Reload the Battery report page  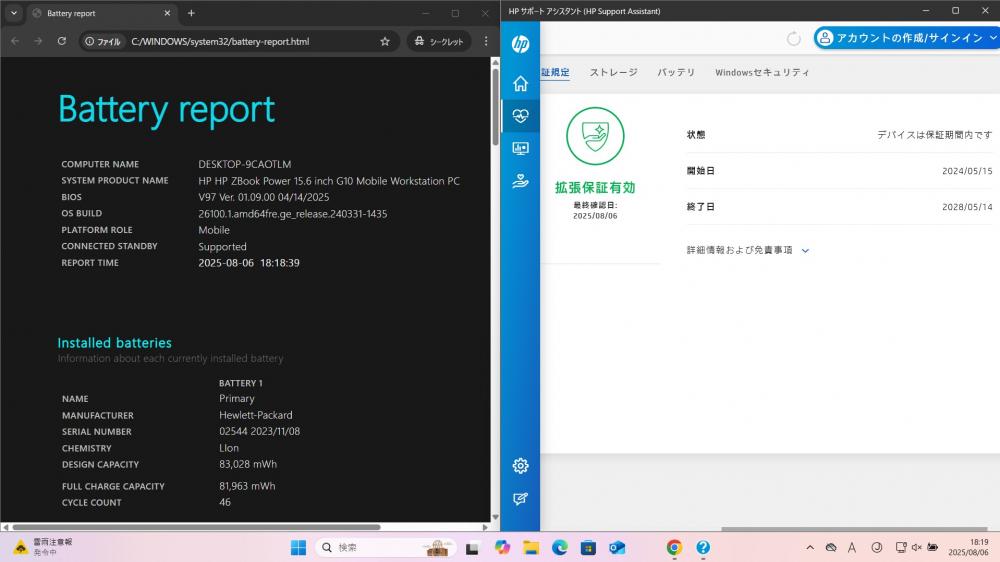[x=62, y=41]
